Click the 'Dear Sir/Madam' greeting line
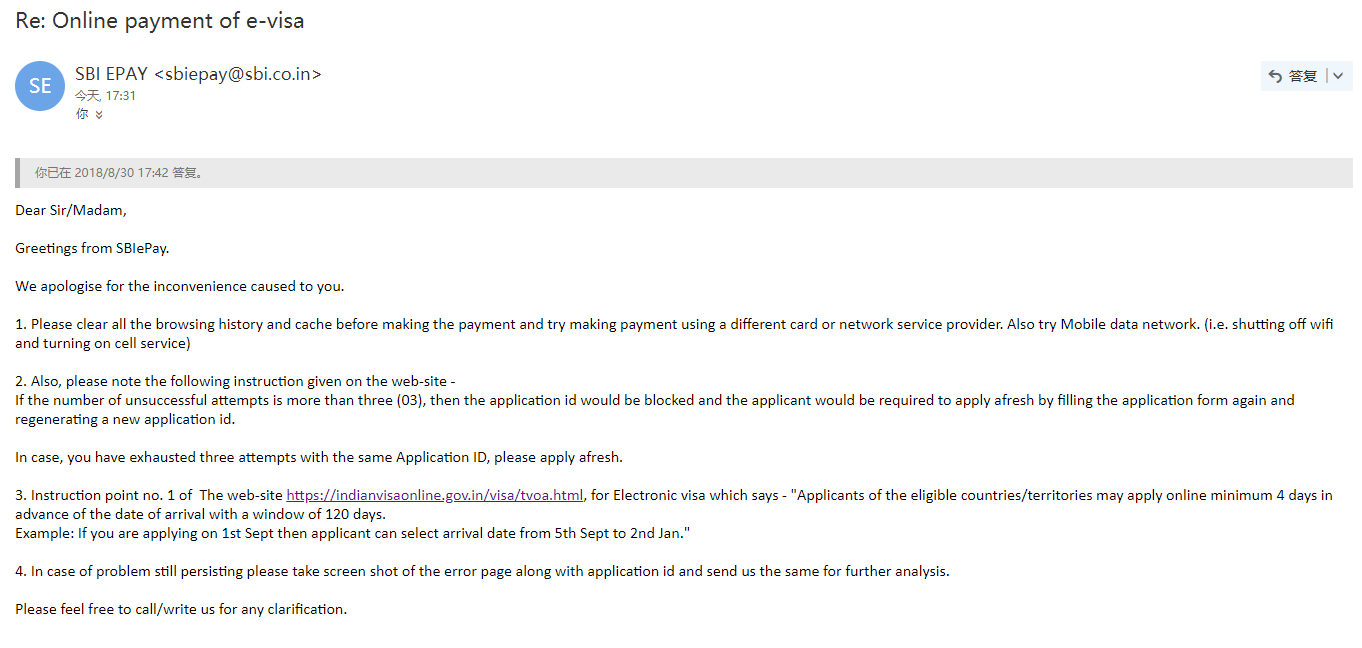Screen dimensions: 1362x648 tap(71, 210)
